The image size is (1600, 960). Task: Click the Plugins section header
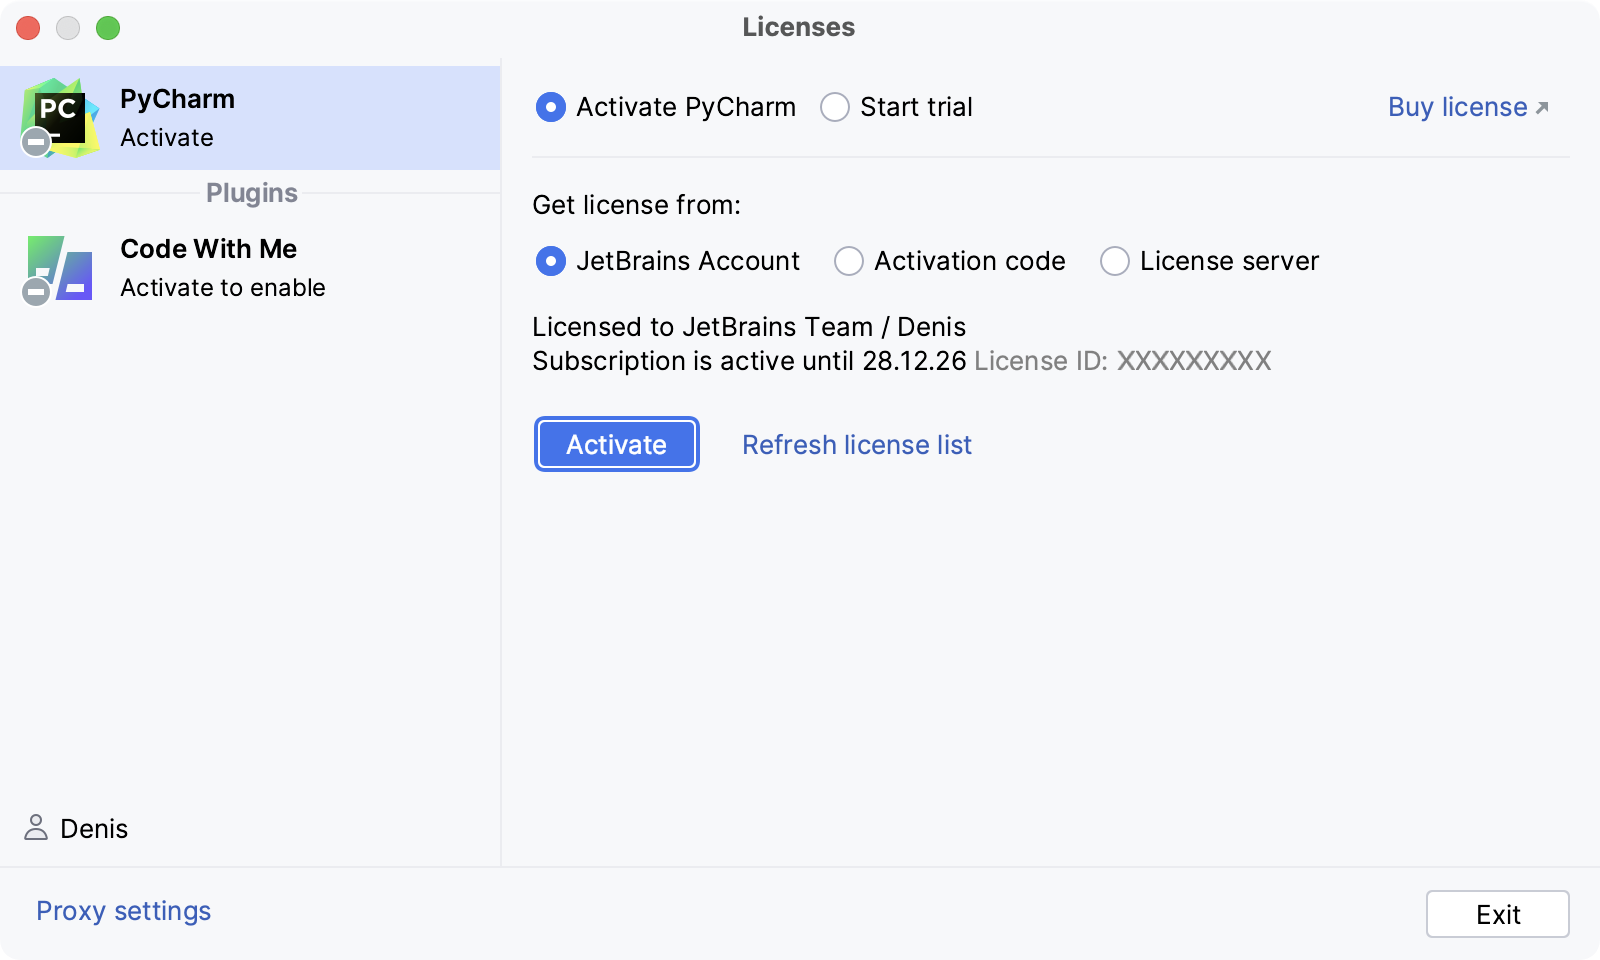[x=251, y=193]
